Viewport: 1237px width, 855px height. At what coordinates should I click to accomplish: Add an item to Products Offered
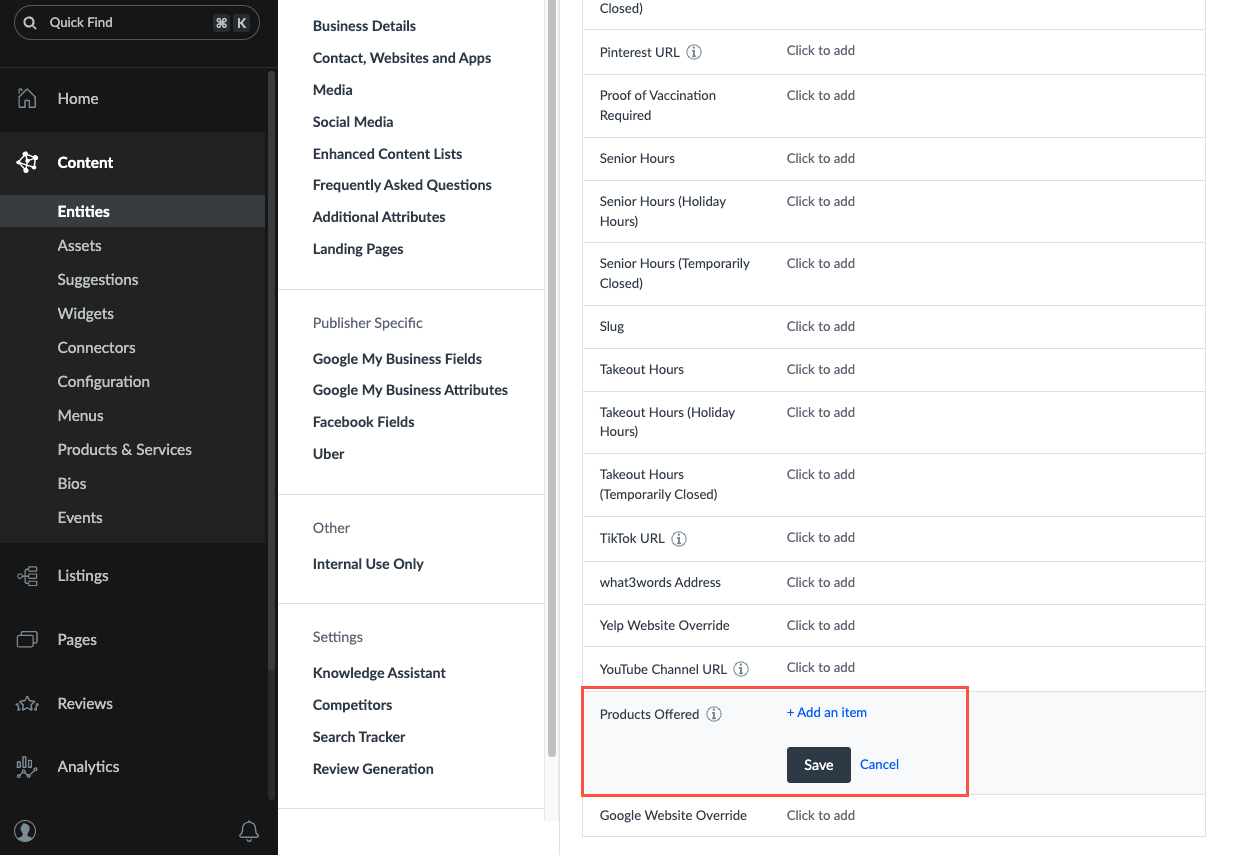(x=827, y=713)
